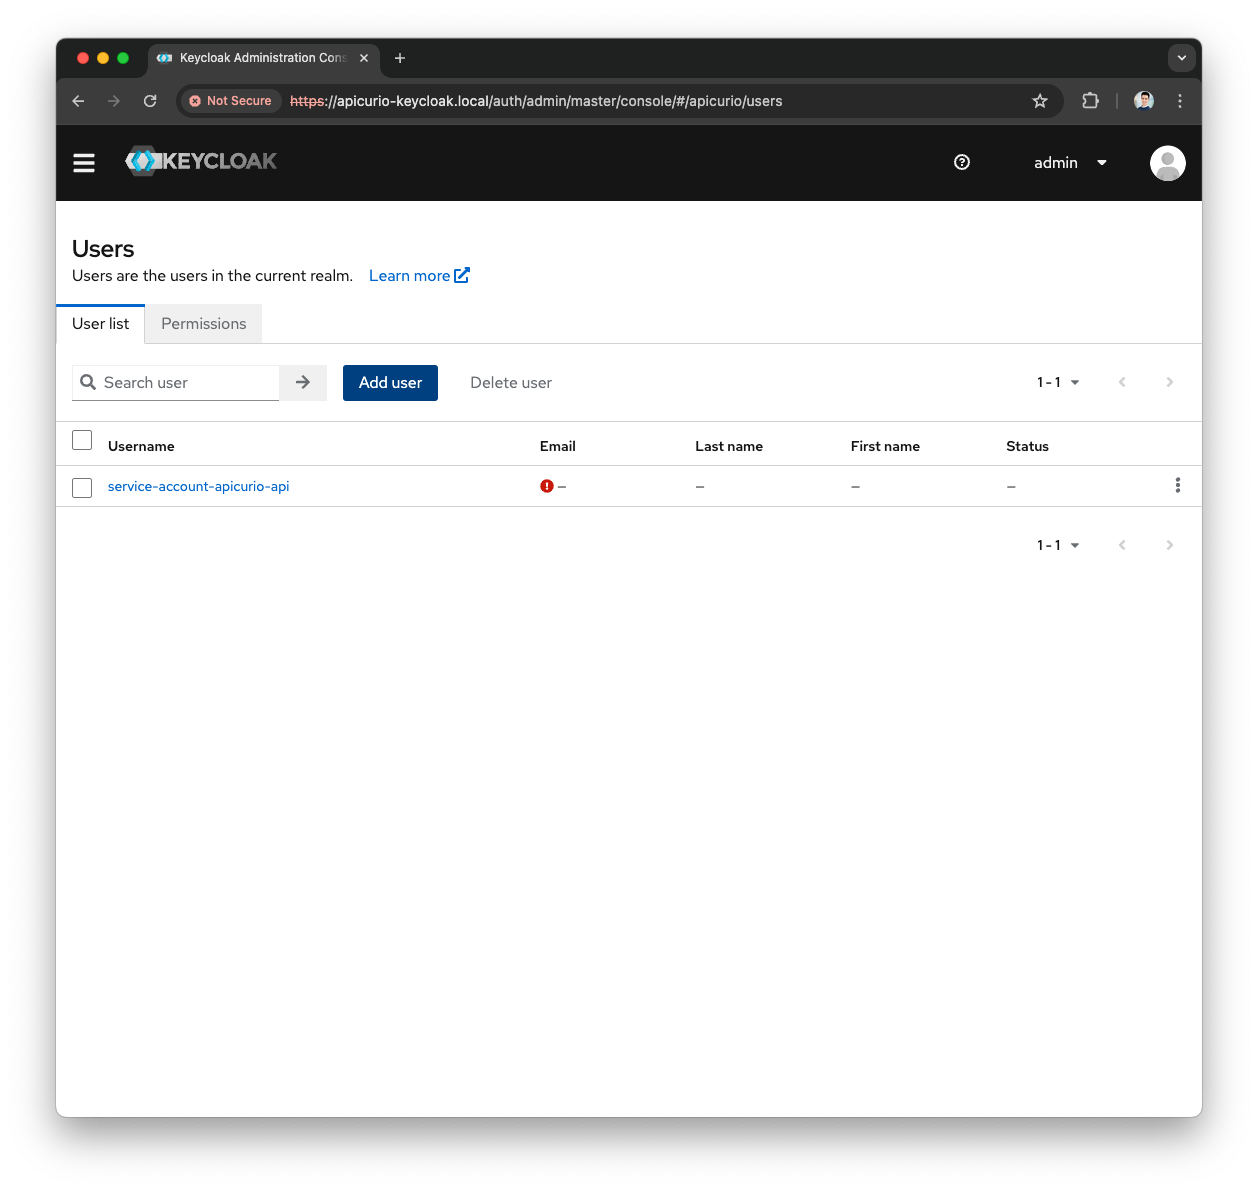Select the User list tab
This screenshot has height=1191, width=1258.
point(100,323)
